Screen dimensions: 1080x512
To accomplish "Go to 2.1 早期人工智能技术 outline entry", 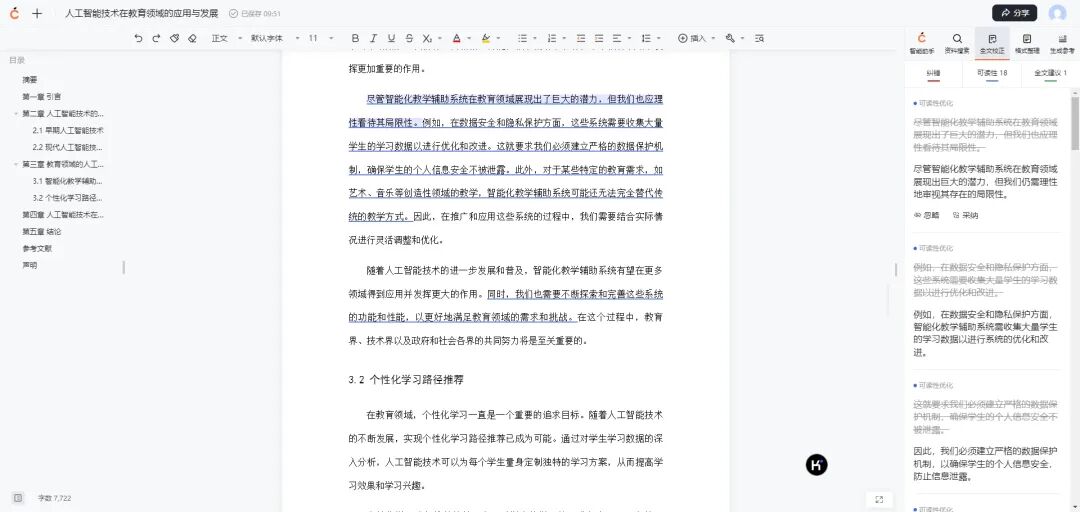I will pos(68,130).
